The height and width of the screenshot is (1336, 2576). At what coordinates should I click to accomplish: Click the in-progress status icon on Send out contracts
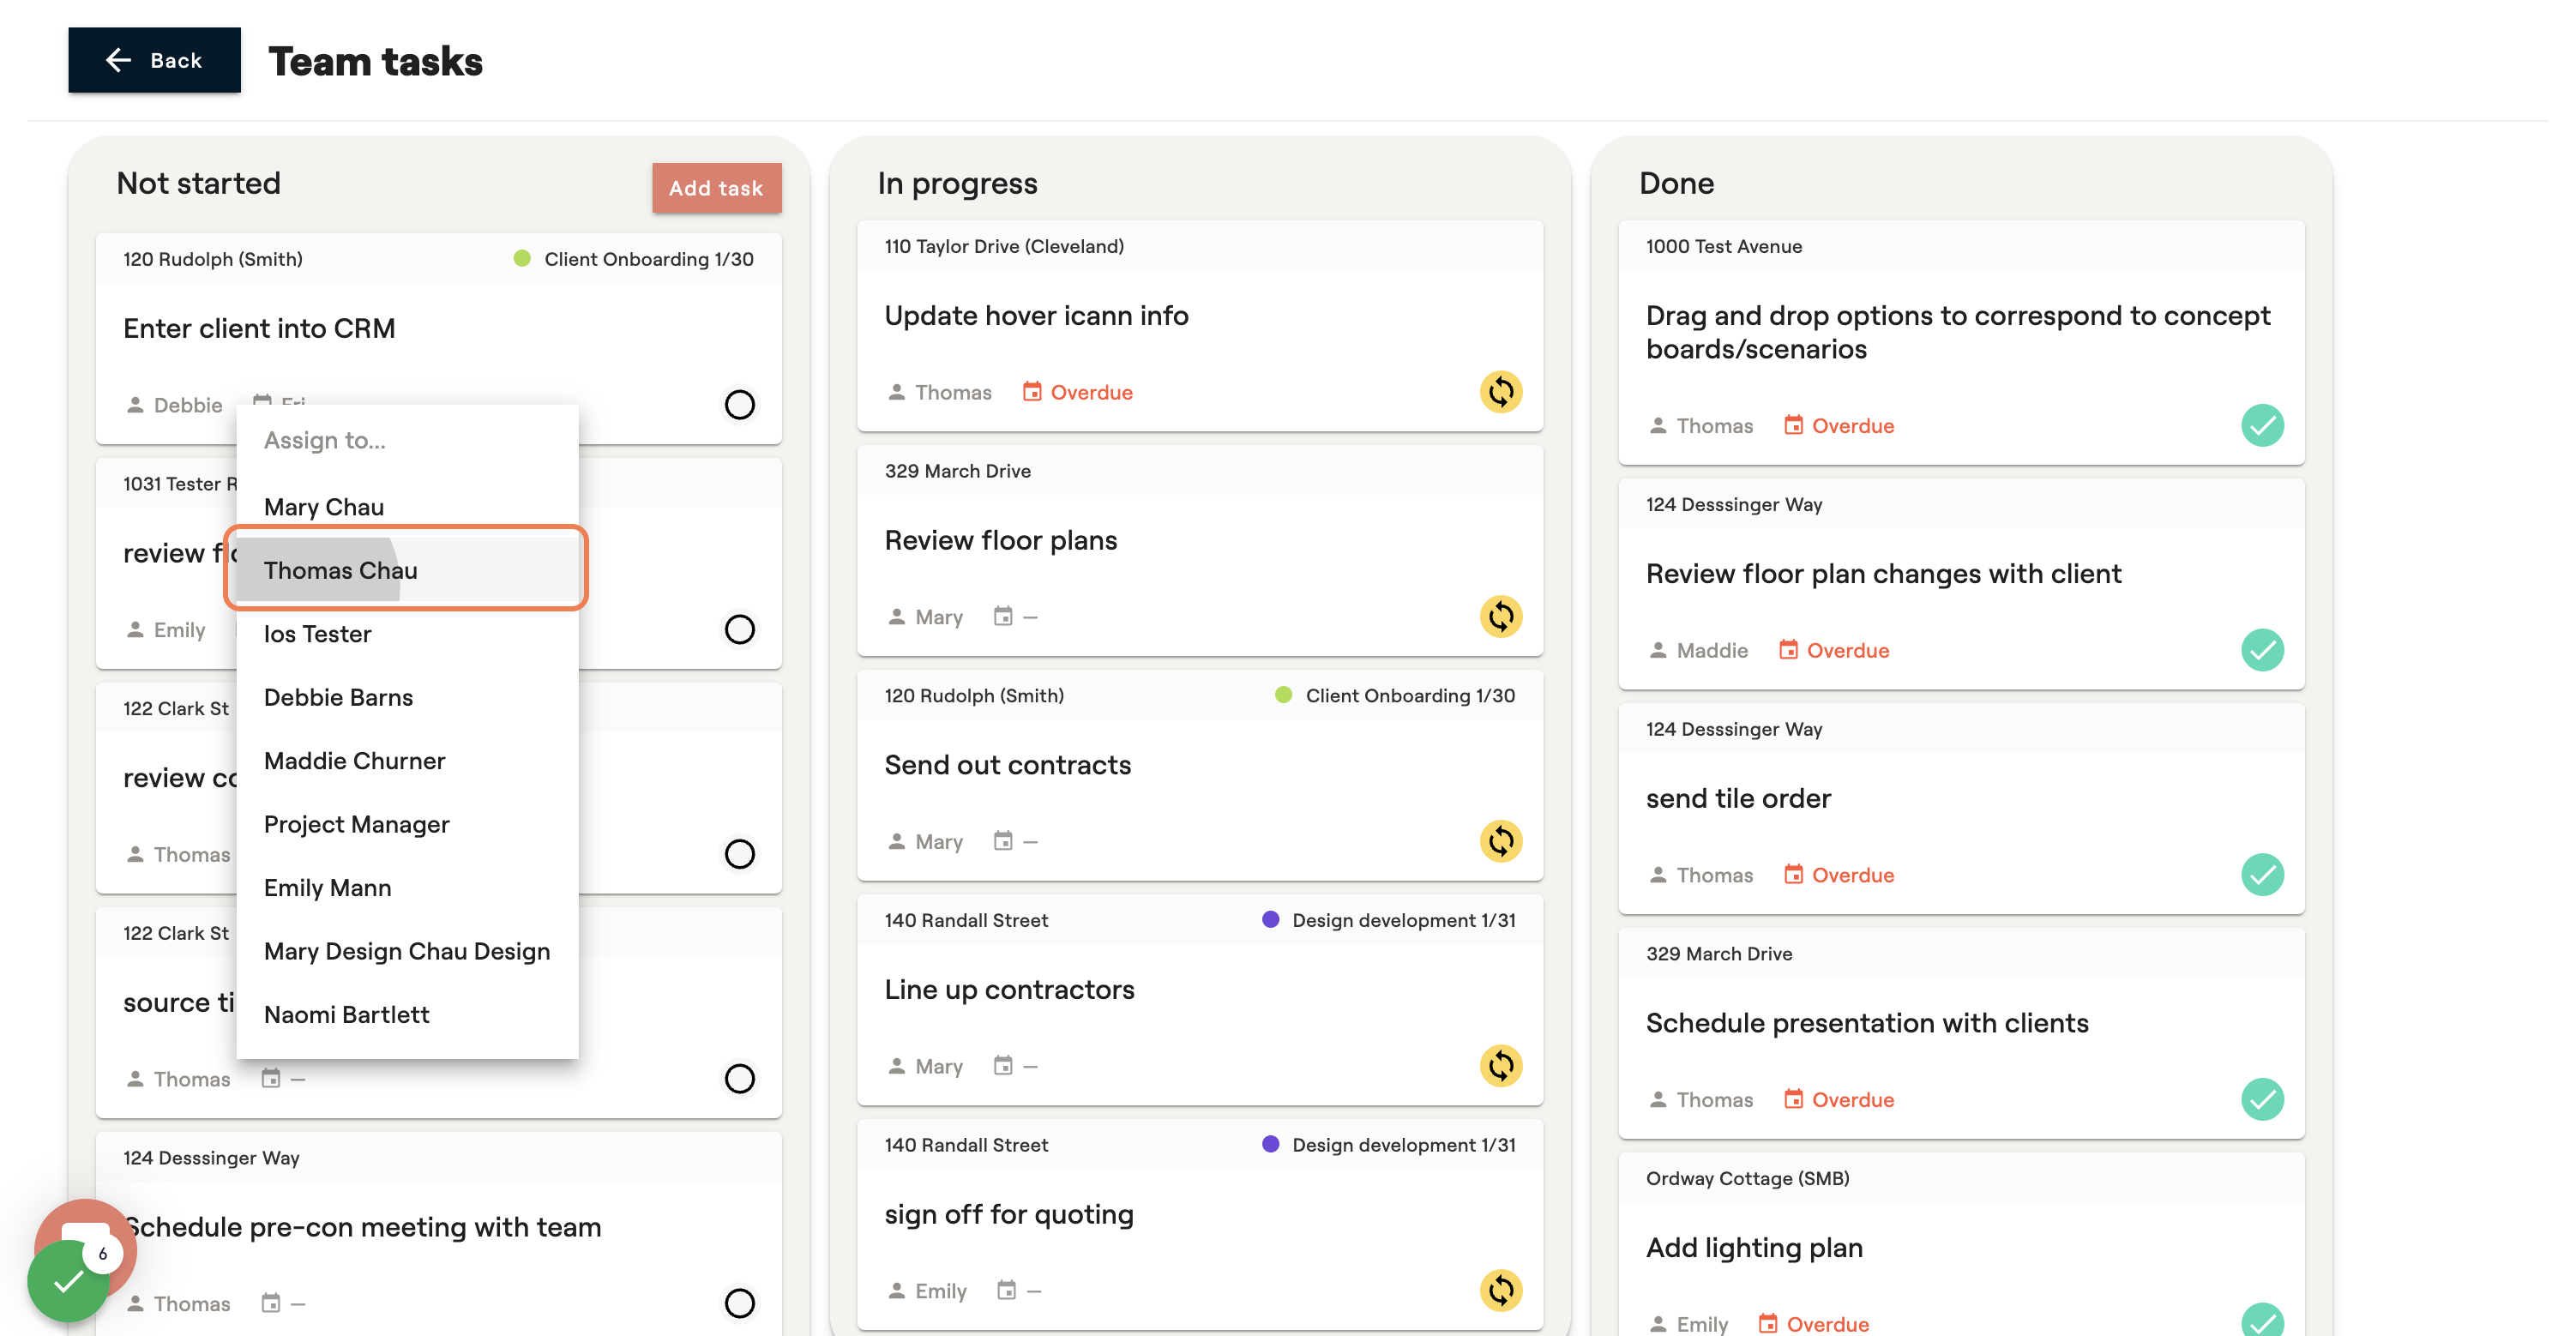(x=1500, y=842)
